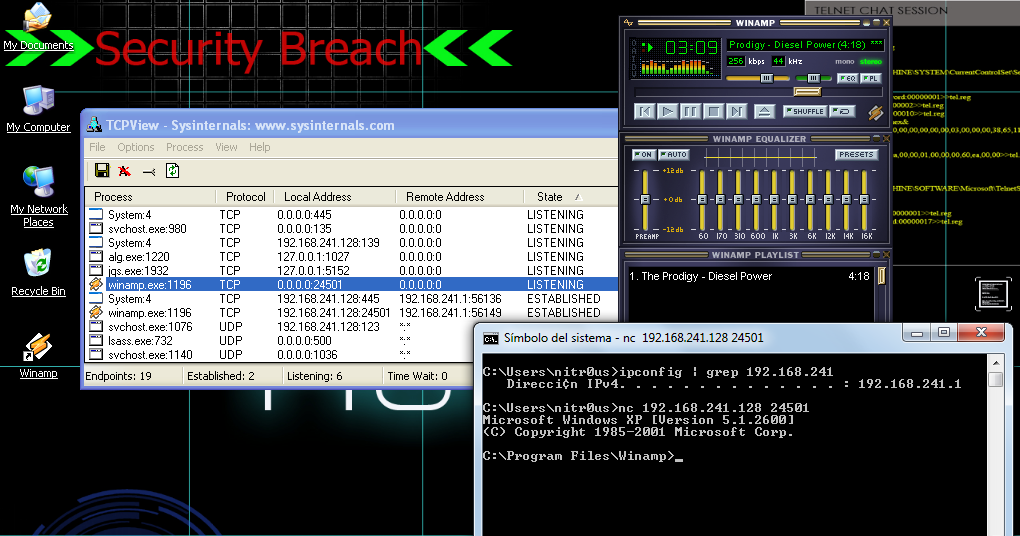Toggle SHUFFLE in Winamp
The image size is (1020, 536).
click(x=805, y=111)
